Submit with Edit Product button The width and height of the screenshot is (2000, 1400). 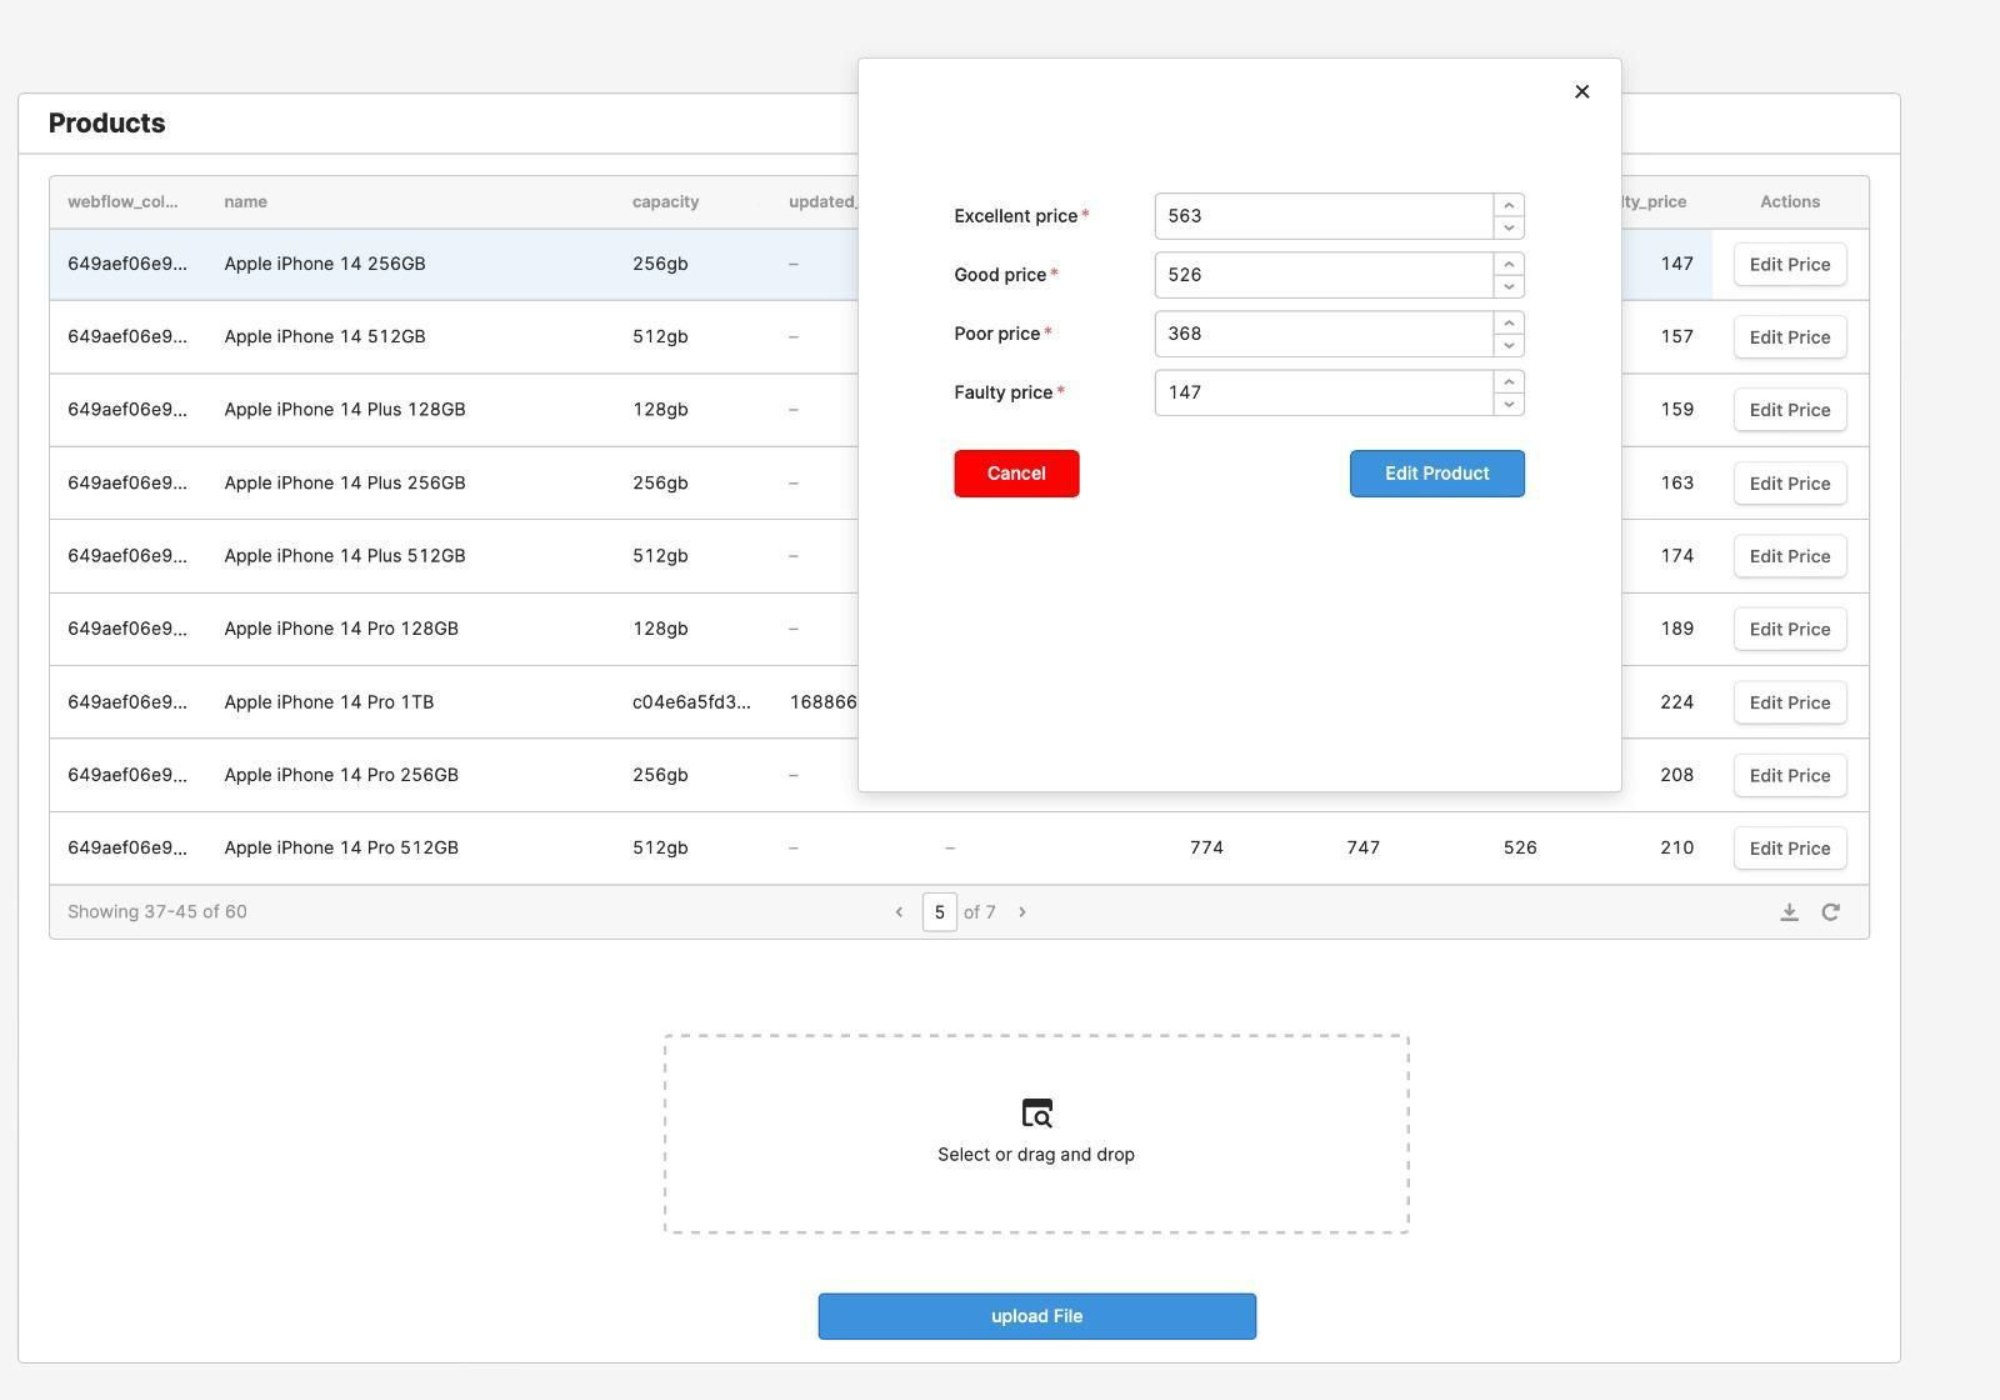pyautogui.click(x=1436, y=473)
